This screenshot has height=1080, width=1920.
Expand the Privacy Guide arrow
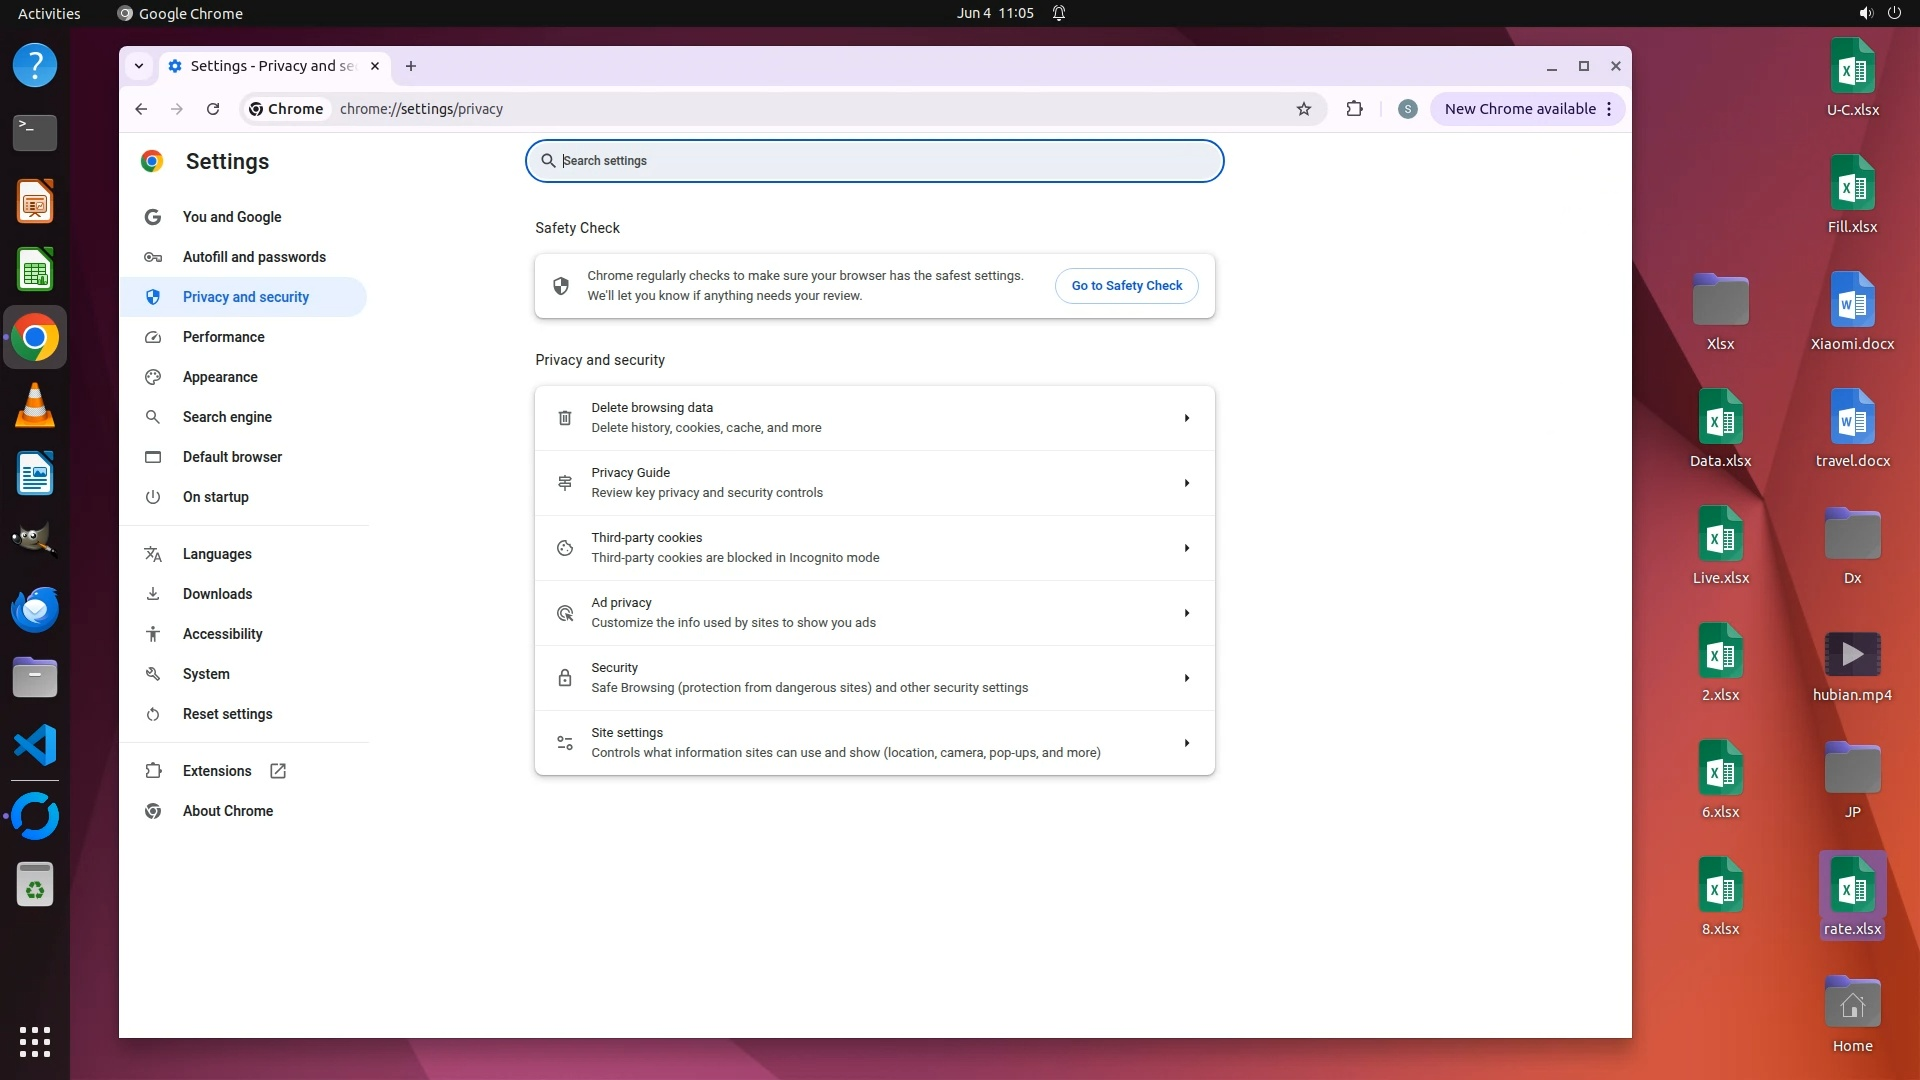1186,483
